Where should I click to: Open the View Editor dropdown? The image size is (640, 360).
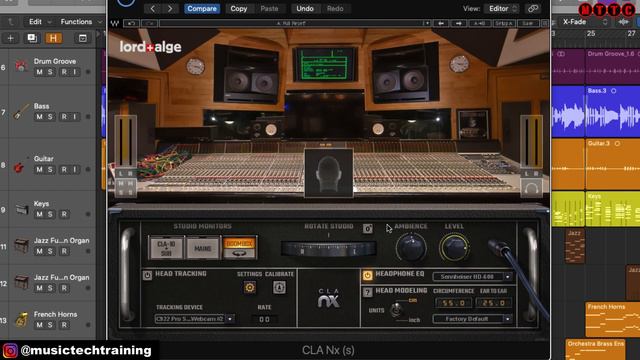pyautogui.click(x=502, y=9)
